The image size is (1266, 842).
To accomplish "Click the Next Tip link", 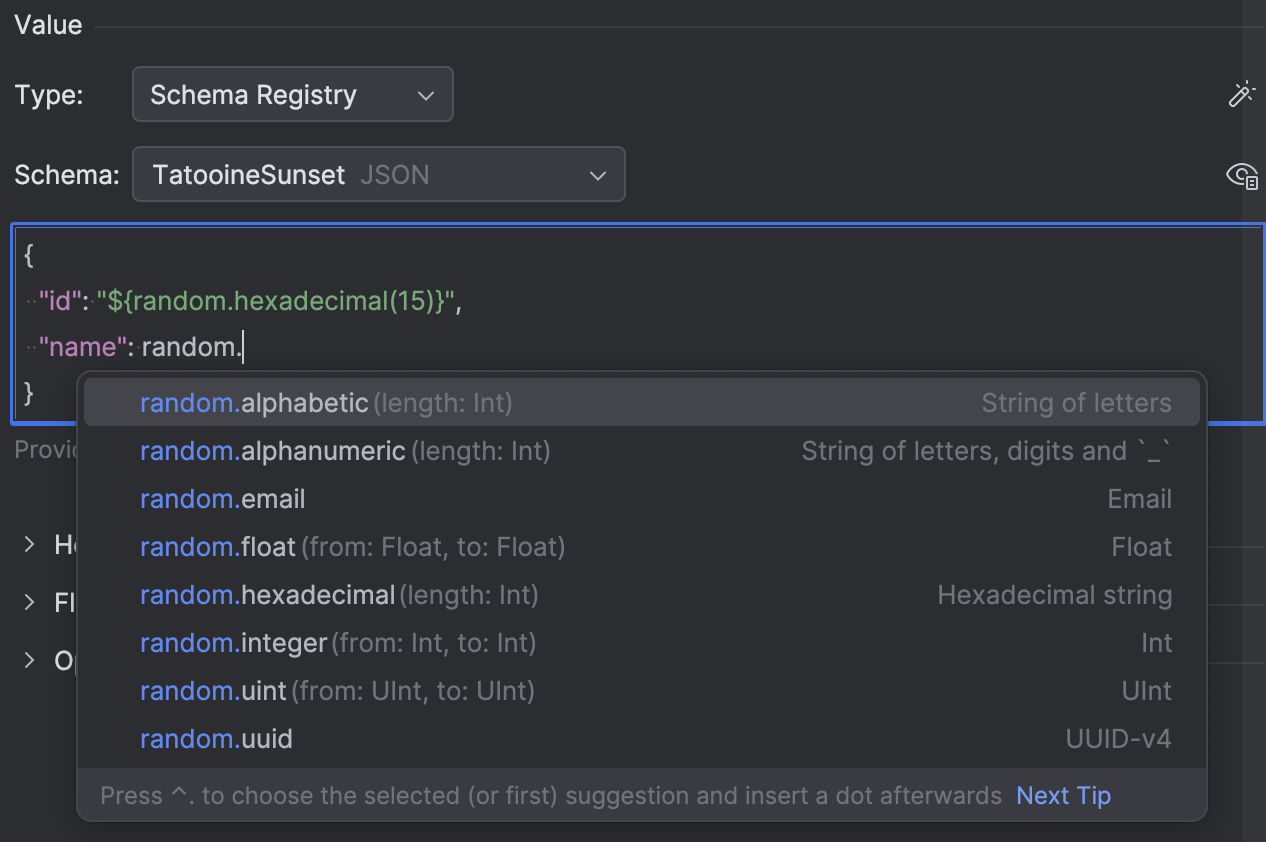I will 1062,795.
